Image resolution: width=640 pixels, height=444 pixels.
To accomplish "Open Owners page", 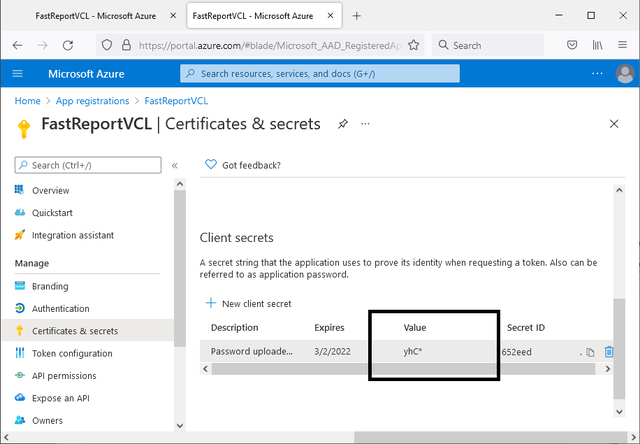I will click(47, 421).
